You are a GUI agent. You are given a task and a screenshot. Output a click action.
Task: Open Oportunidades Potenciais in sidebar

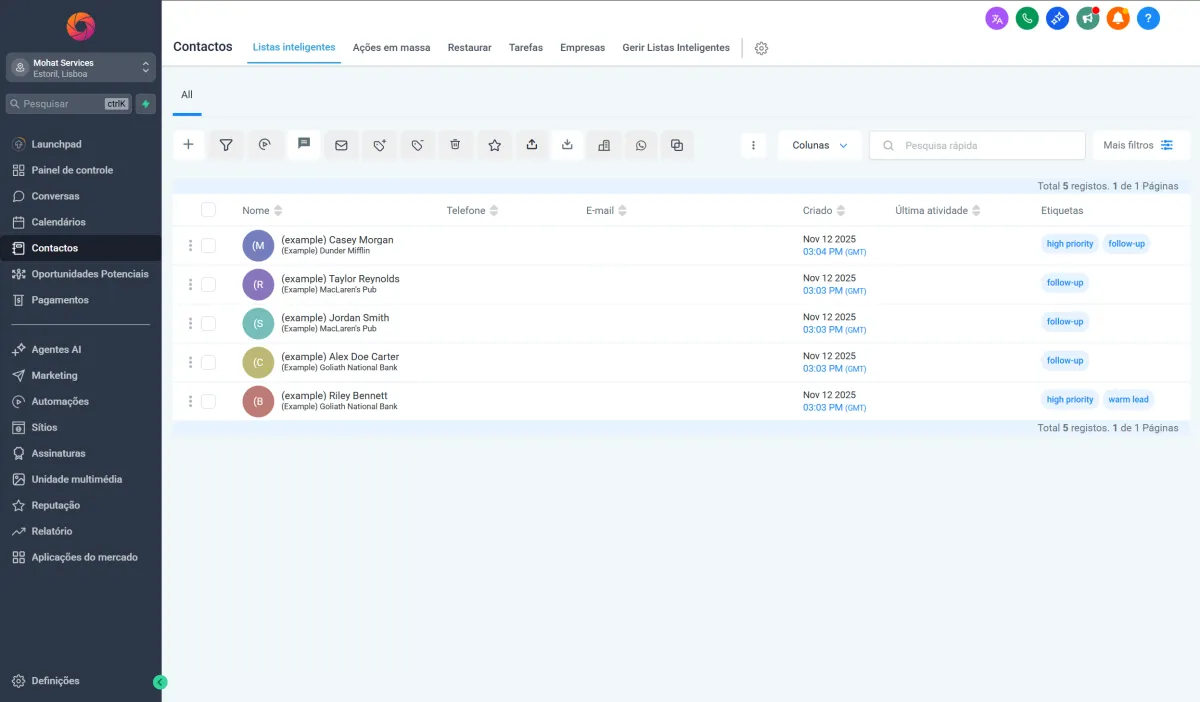(89, 274)
